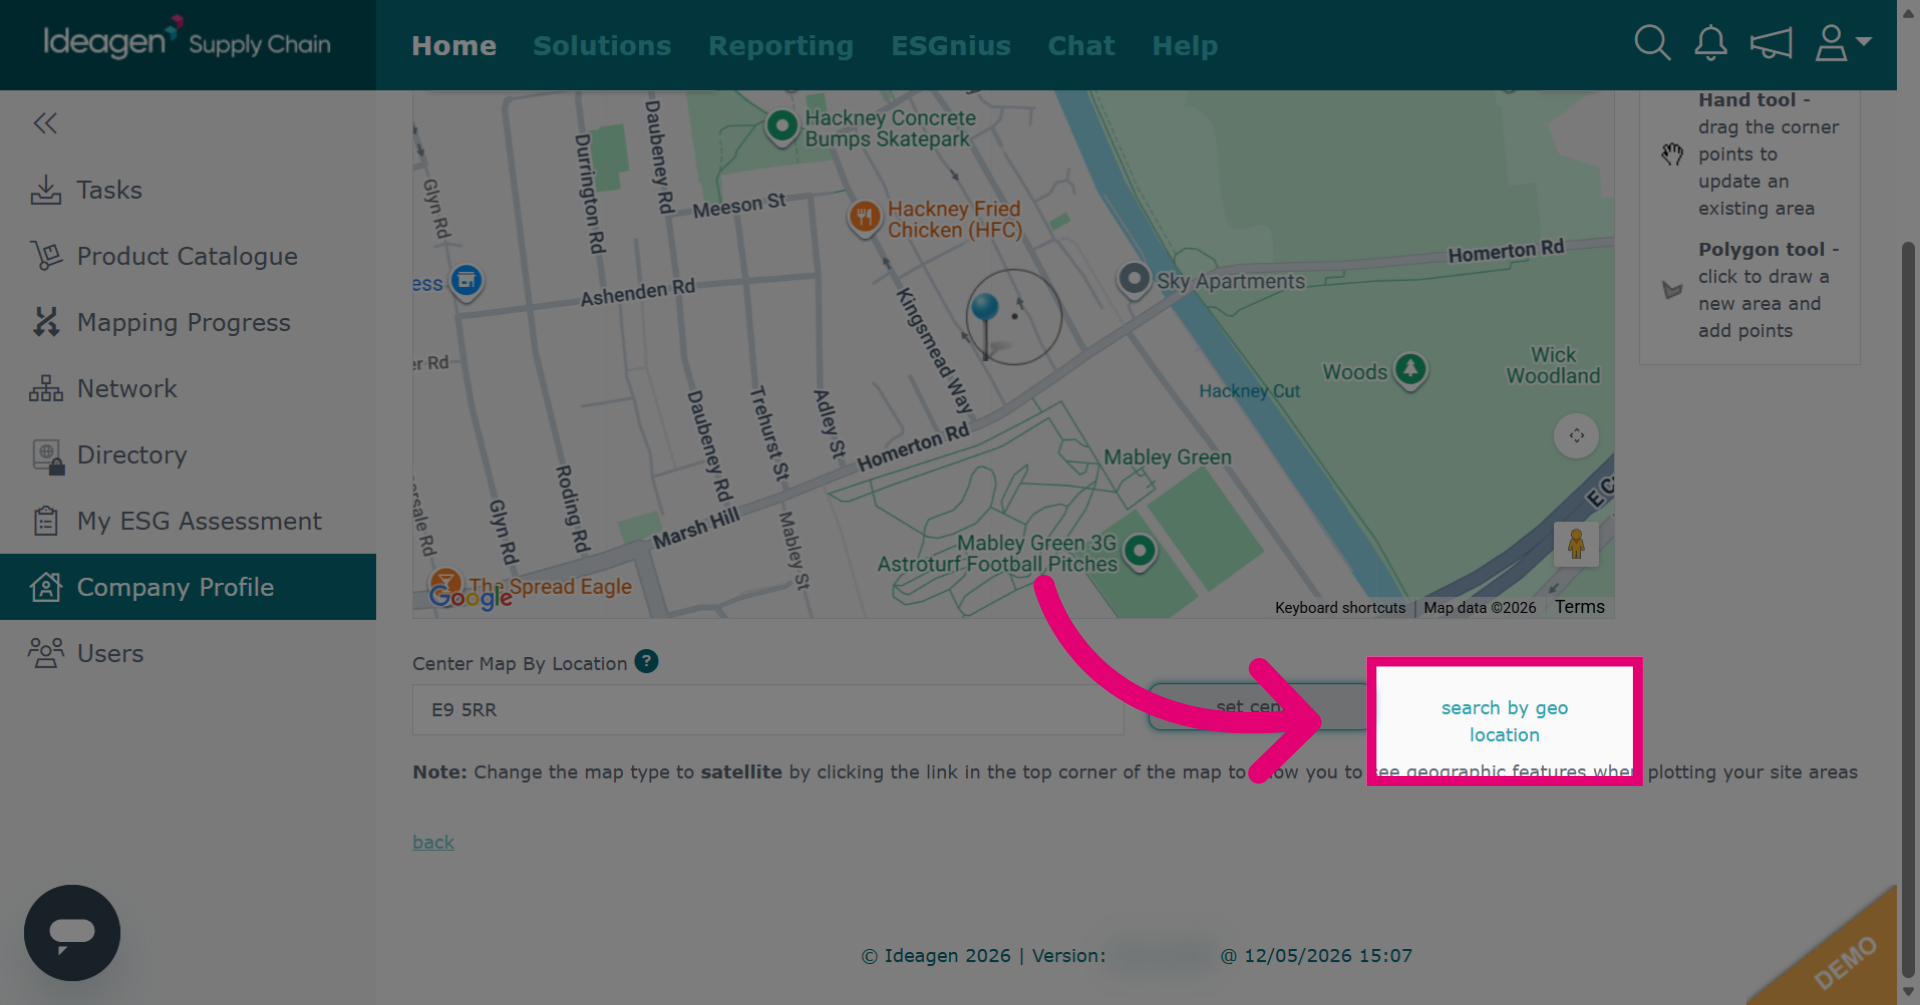1920x1005 pixels.
Task: Open the search magnifier icon
Action: [1652, 43]
